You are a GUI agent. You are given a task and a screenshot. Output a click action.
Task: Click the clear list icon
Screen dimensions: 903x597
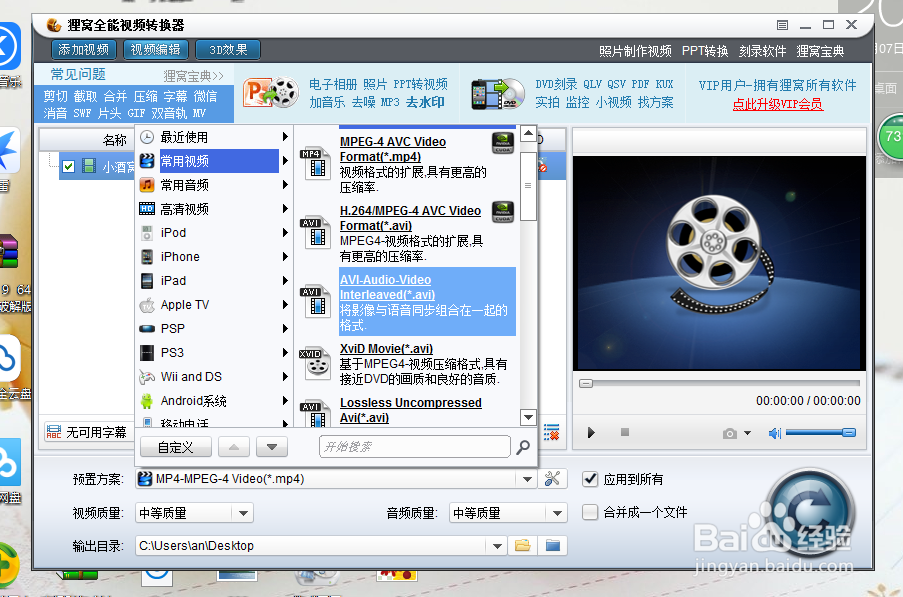552,432
